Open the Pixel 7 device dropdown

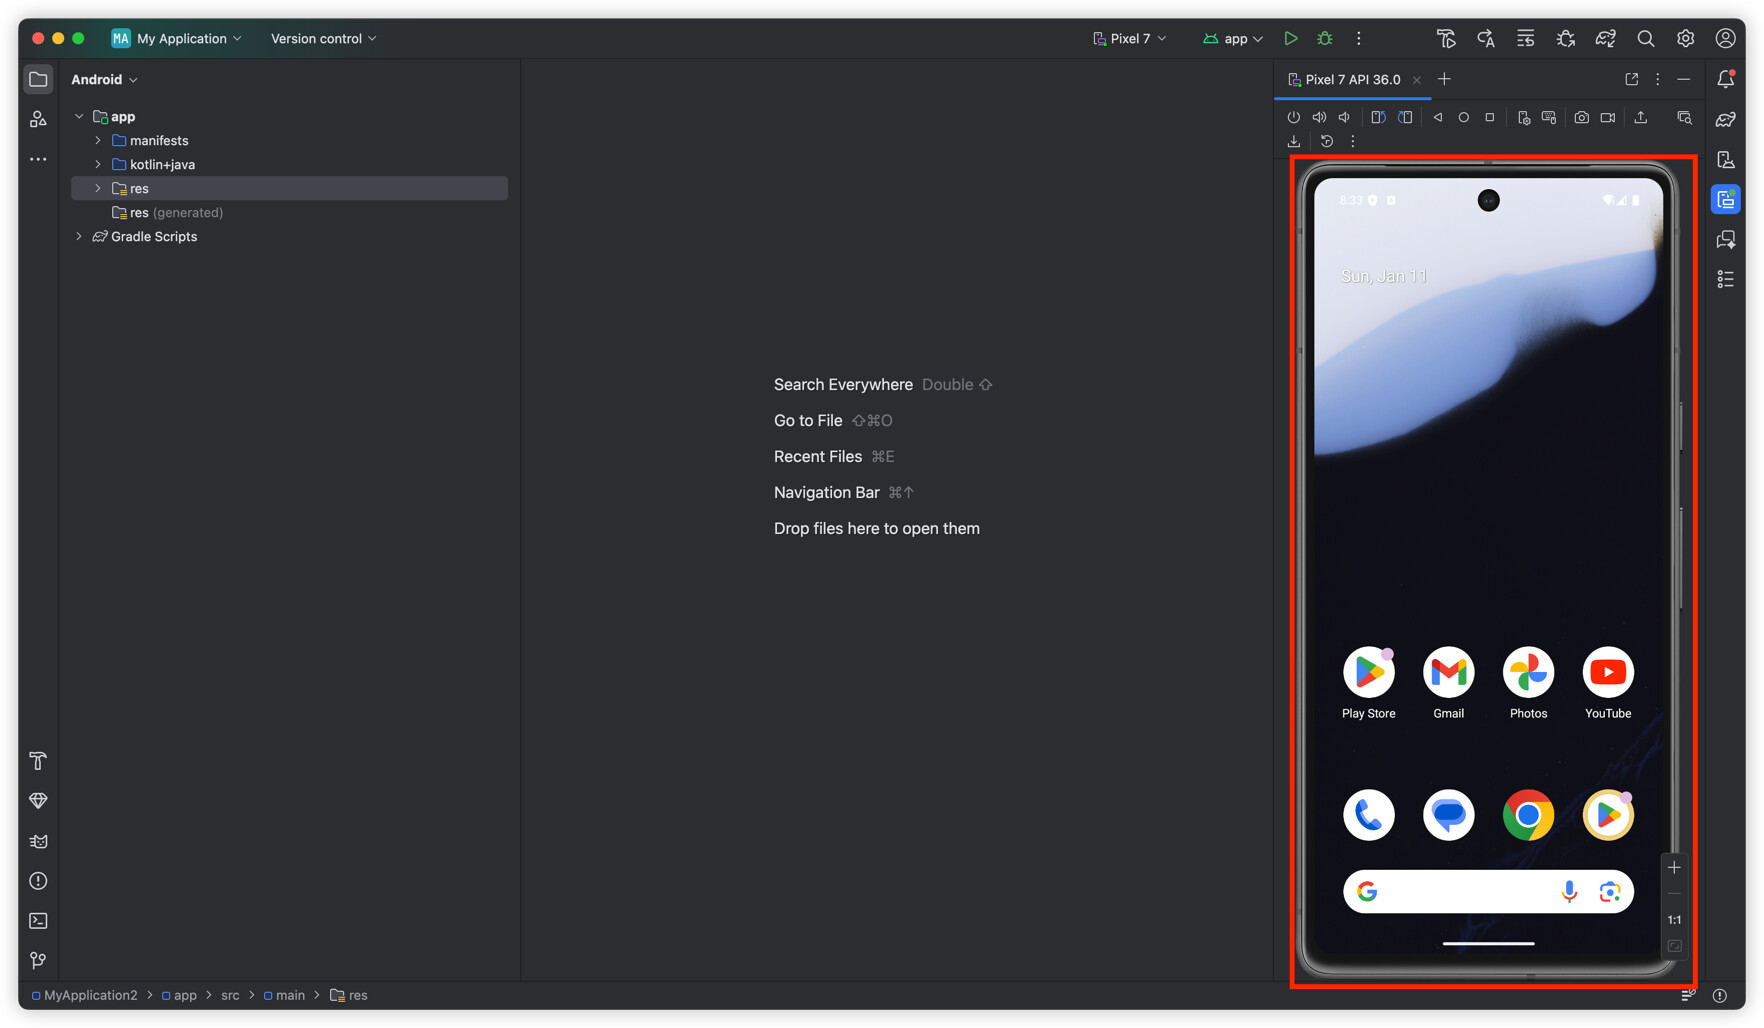(x=1129, y=39)
